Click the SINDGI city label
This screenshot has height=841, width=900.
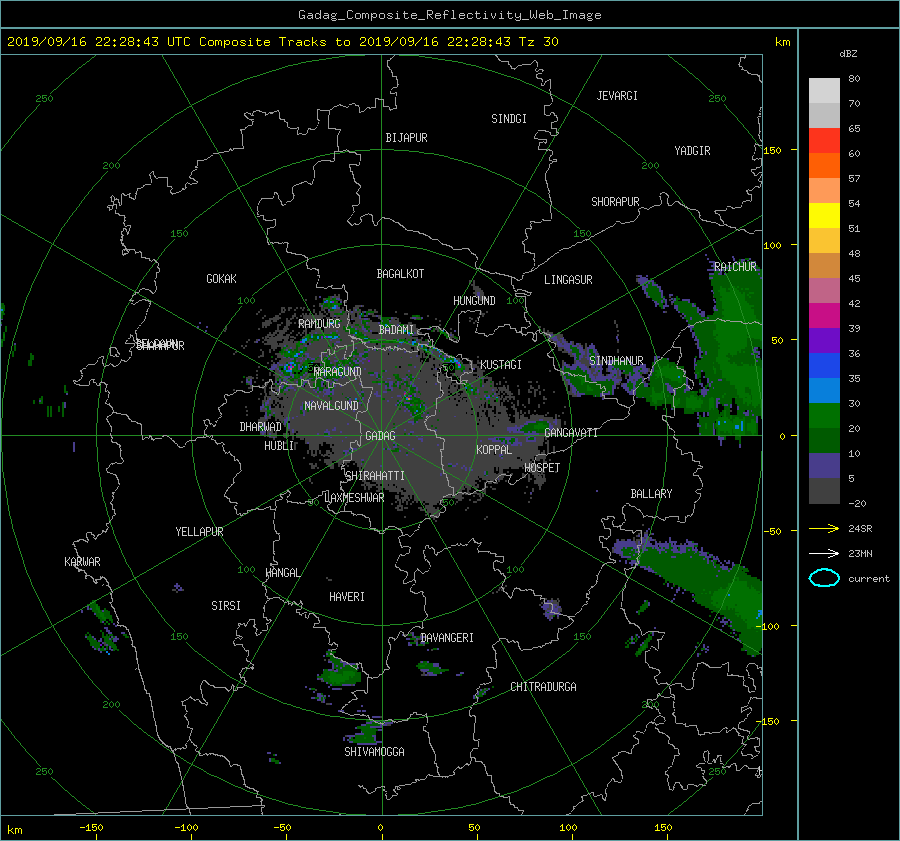(509, 119)
